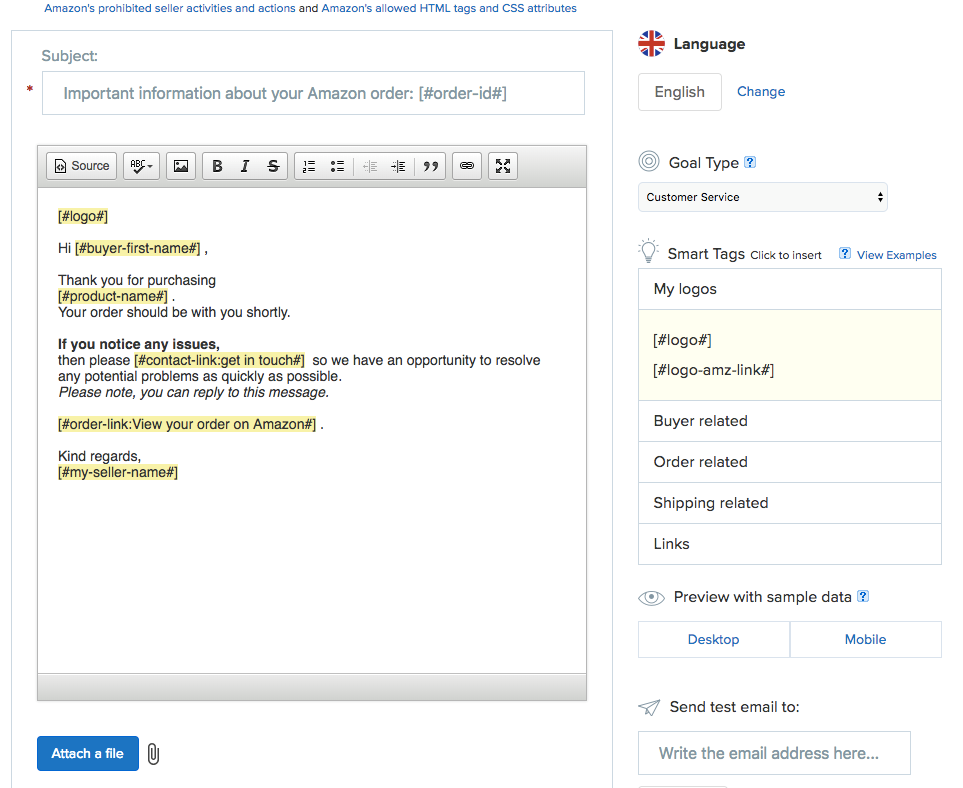Click the Change language link

(761, 92)
